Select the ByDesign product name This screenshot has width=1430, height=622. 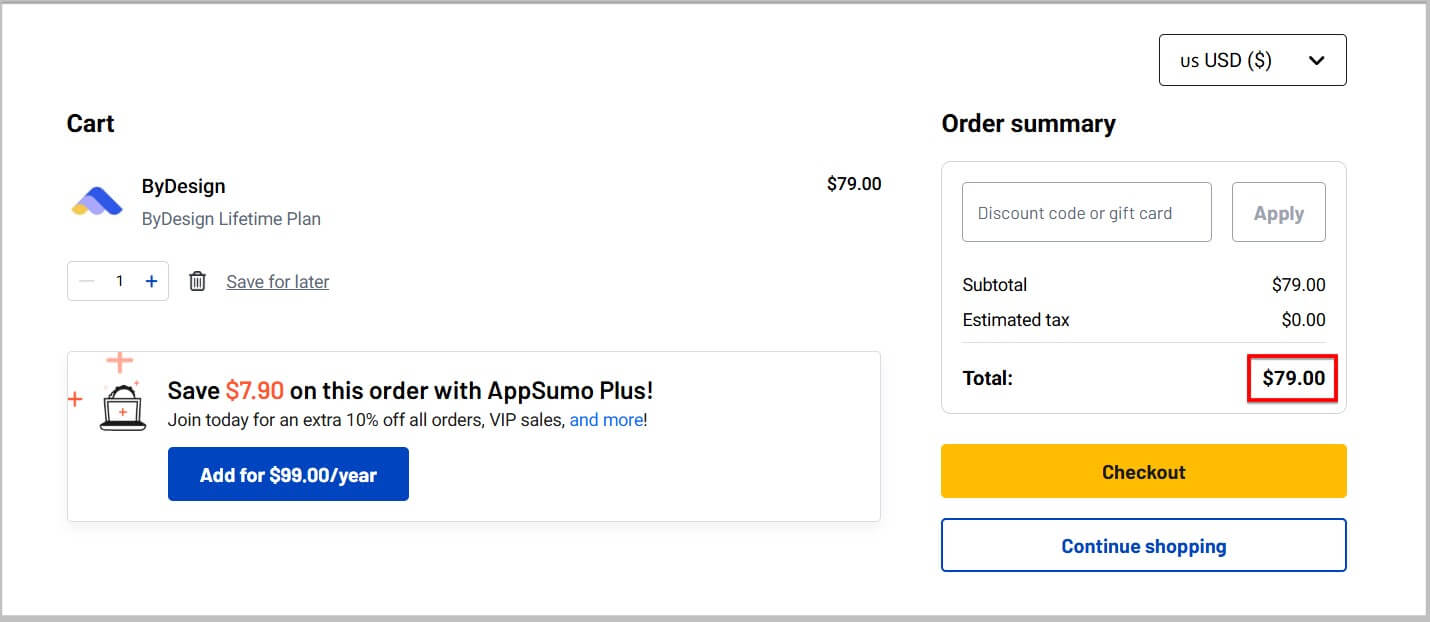click(x=183, y=186)
